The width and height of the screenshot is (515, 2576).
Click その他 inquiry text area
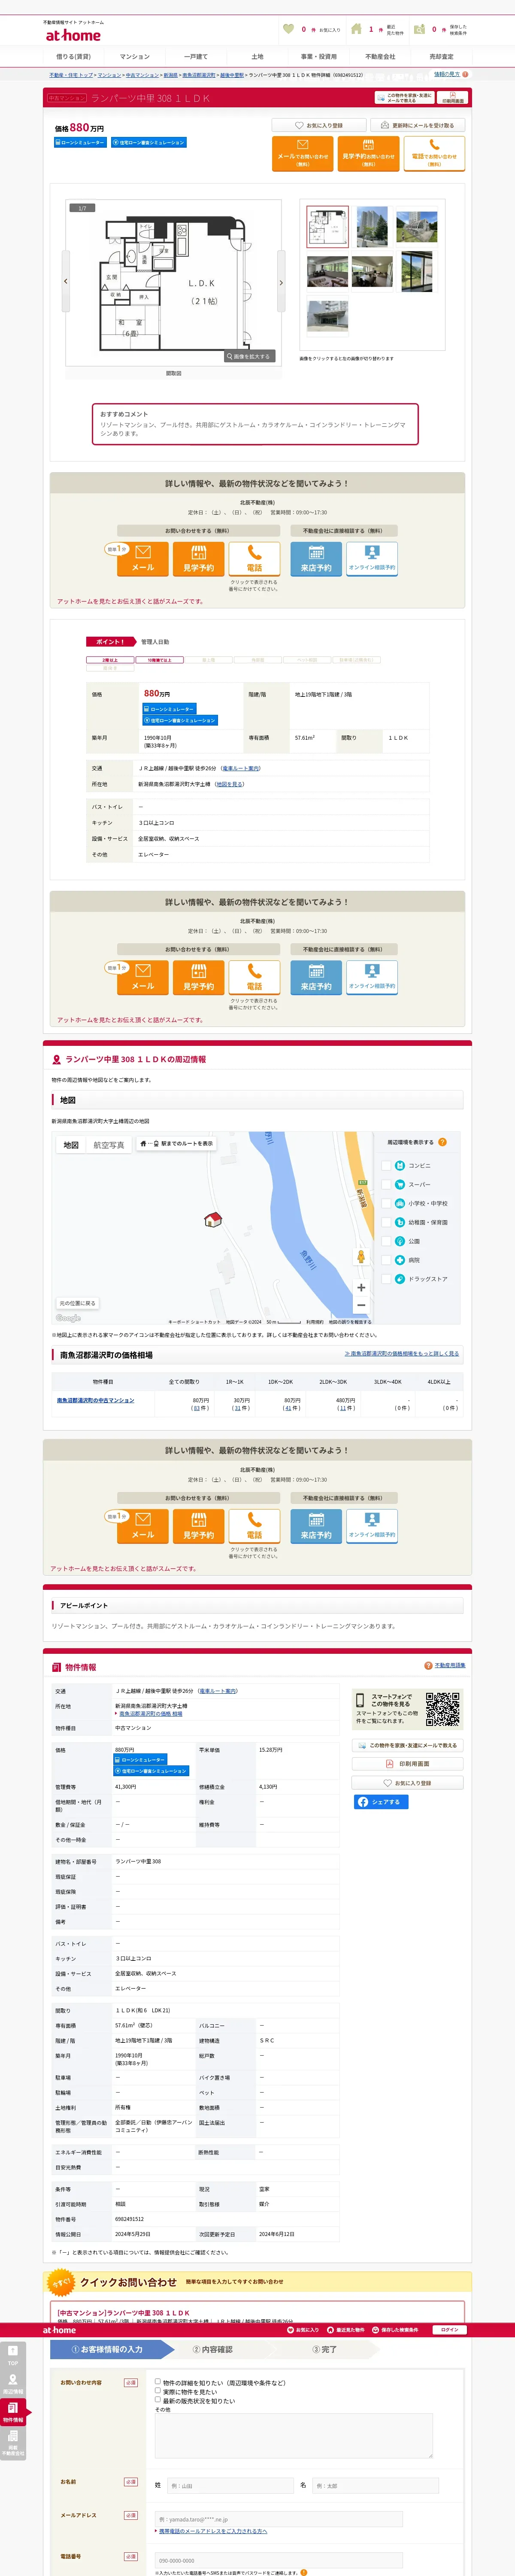tap(293, 2437)
